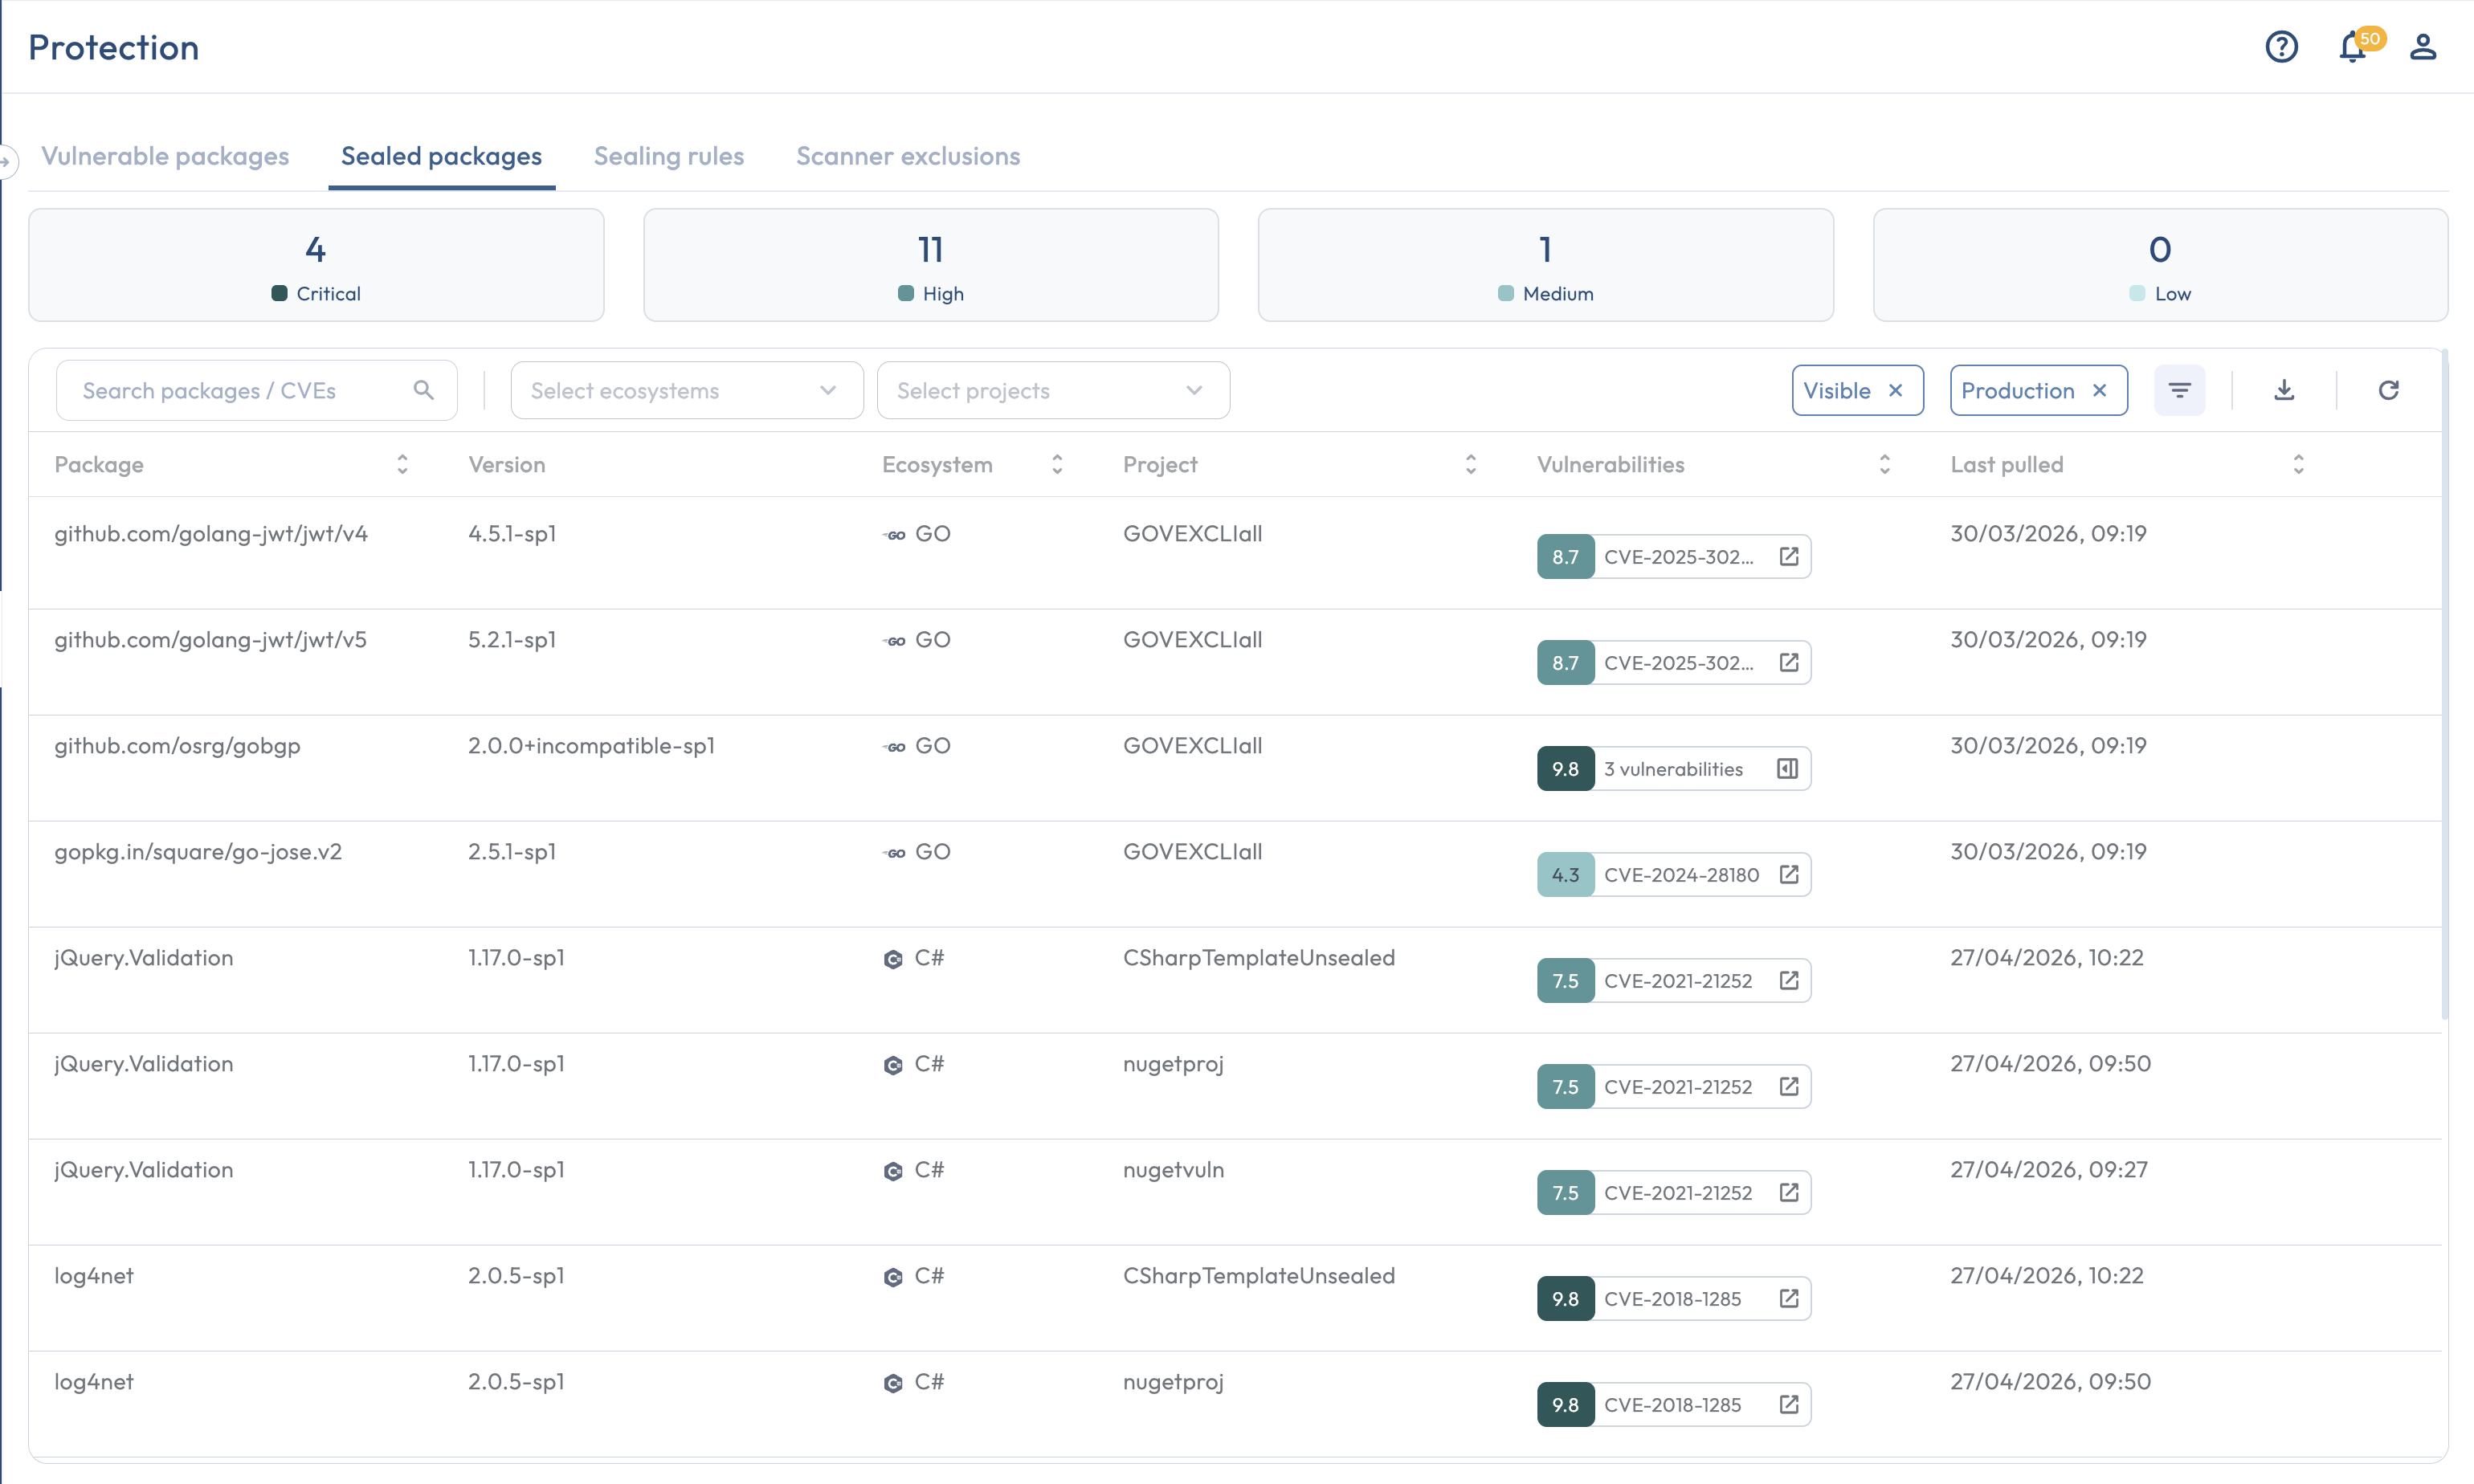Viewport: 2474px width, 1484px height.
Task: Click the CSharpTemplateUnsealed project in jQuery.Validation row
Action: coord(1258,958)
